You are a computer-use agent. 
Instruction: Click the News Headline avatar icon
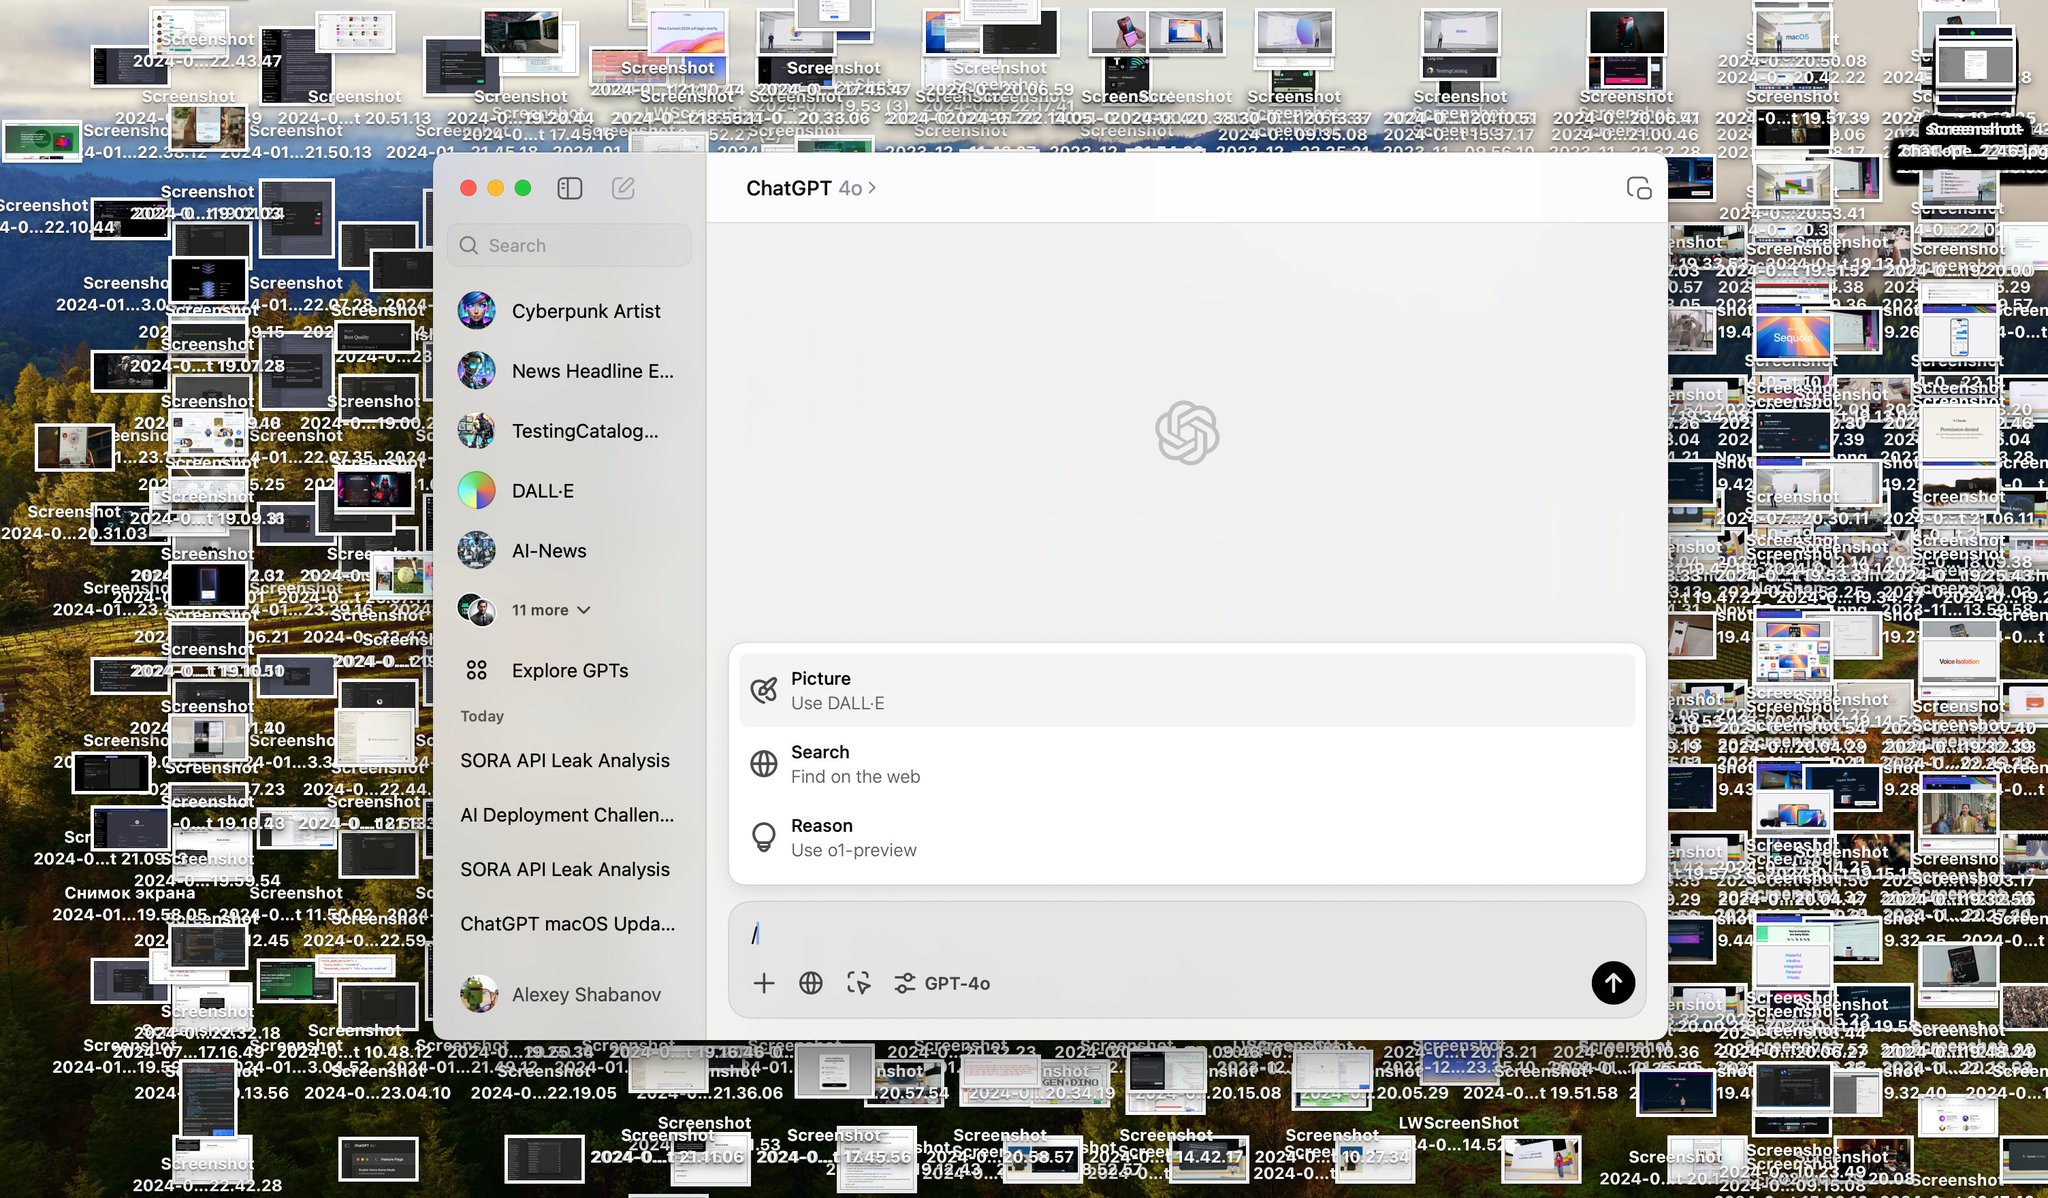(477, 371)
